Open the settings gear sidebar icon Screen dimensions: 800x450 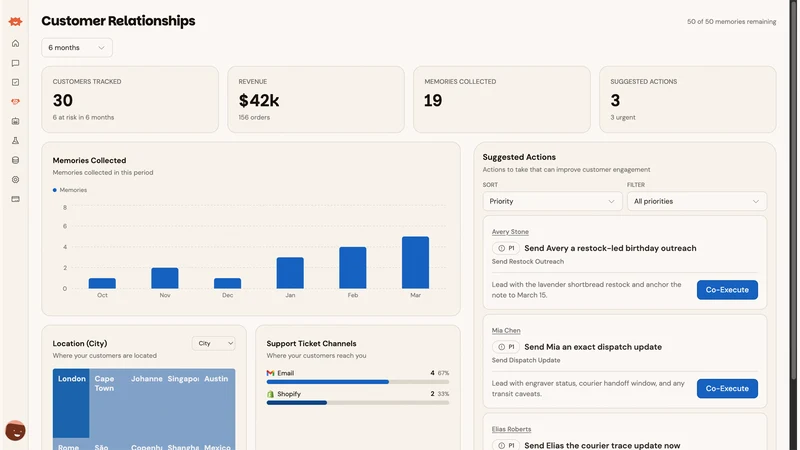tap(15, 180)
